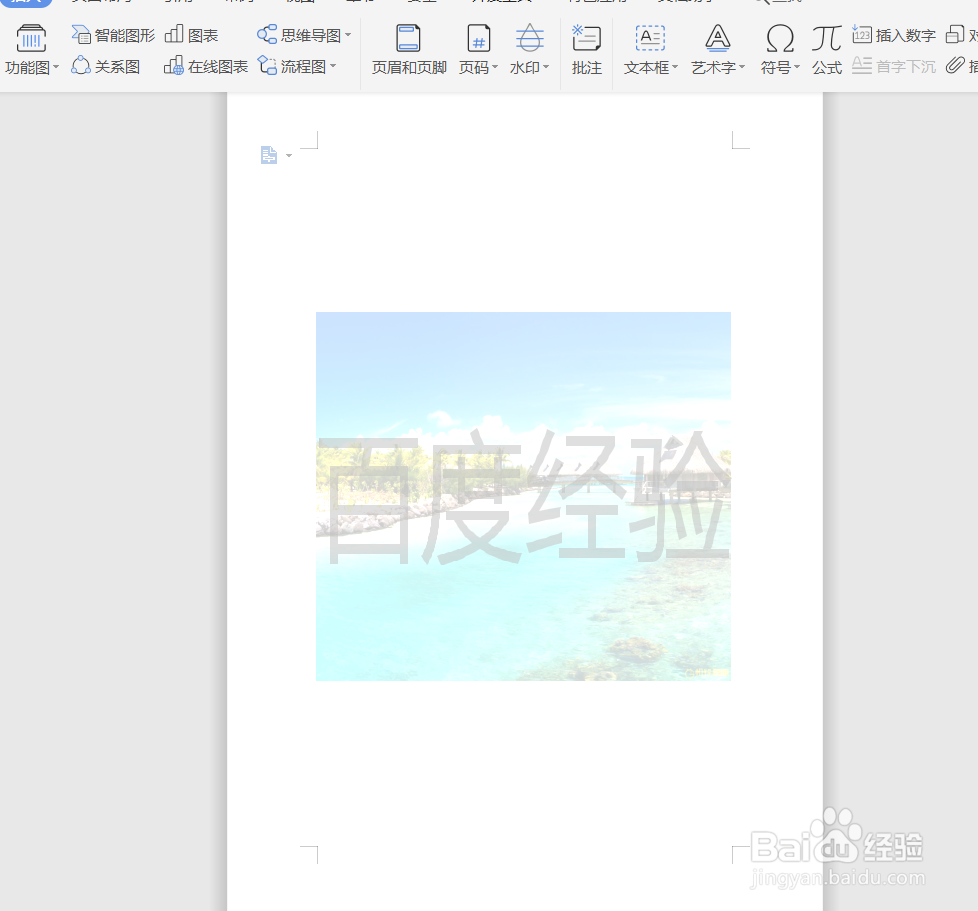Expand the 思维导图 dropdown arrow
The image size is (978, 911).
tap(348, 36)
